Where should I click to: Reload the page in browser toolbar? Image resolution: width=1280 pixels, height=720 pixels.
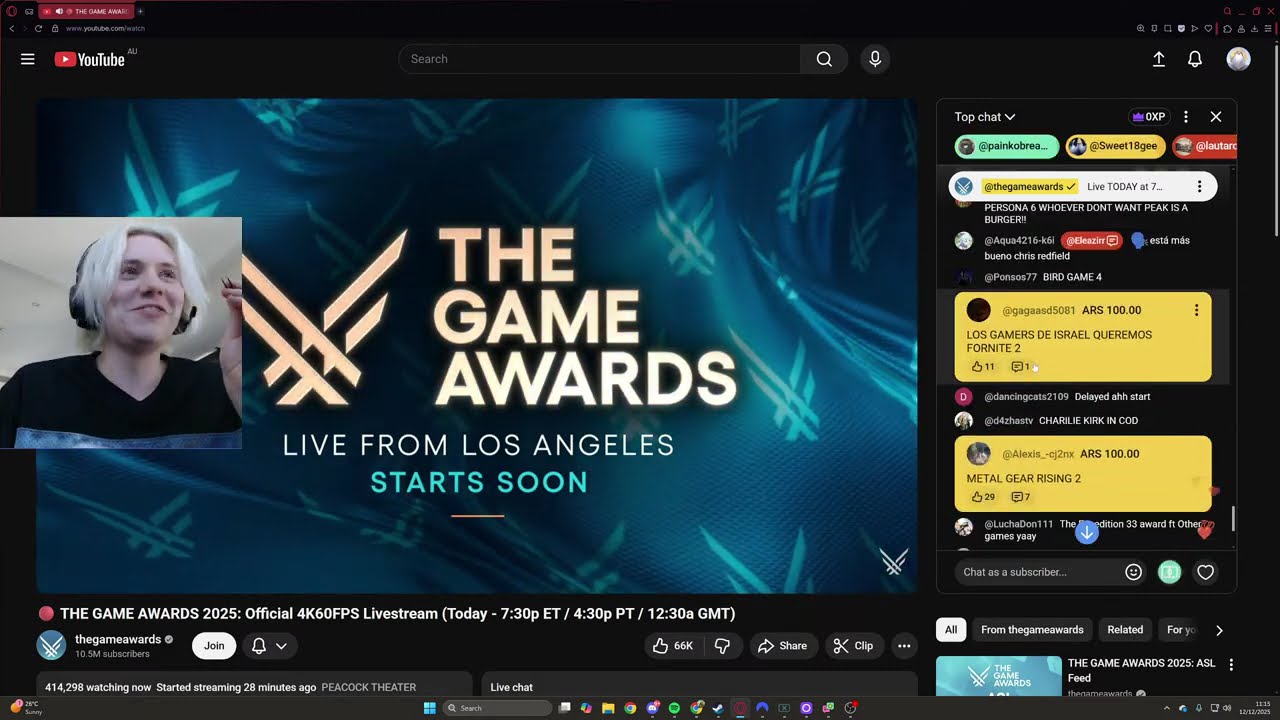(x=38, y=28)
